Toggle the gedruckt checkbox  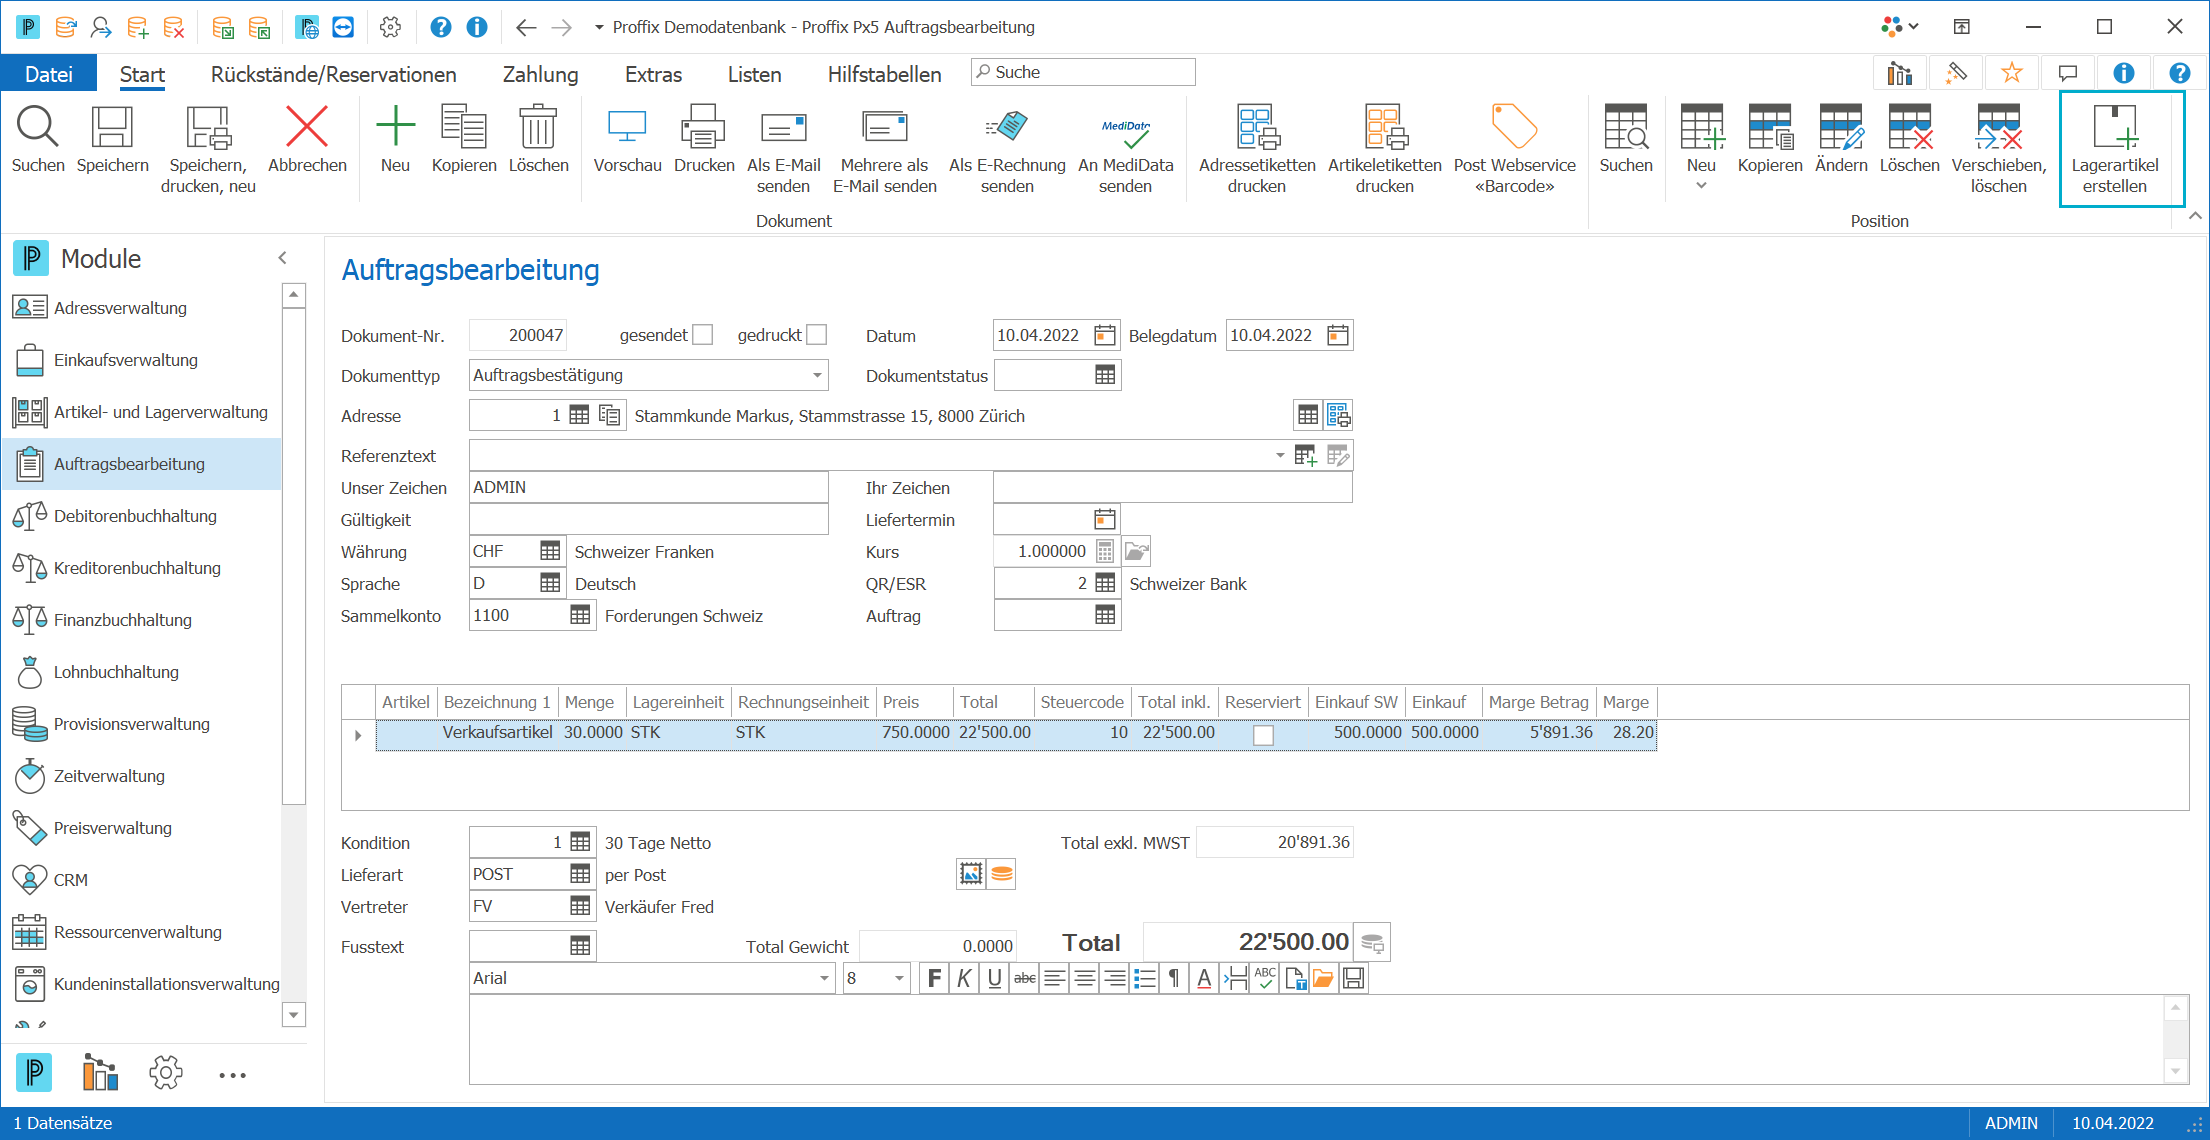(817, 335)
